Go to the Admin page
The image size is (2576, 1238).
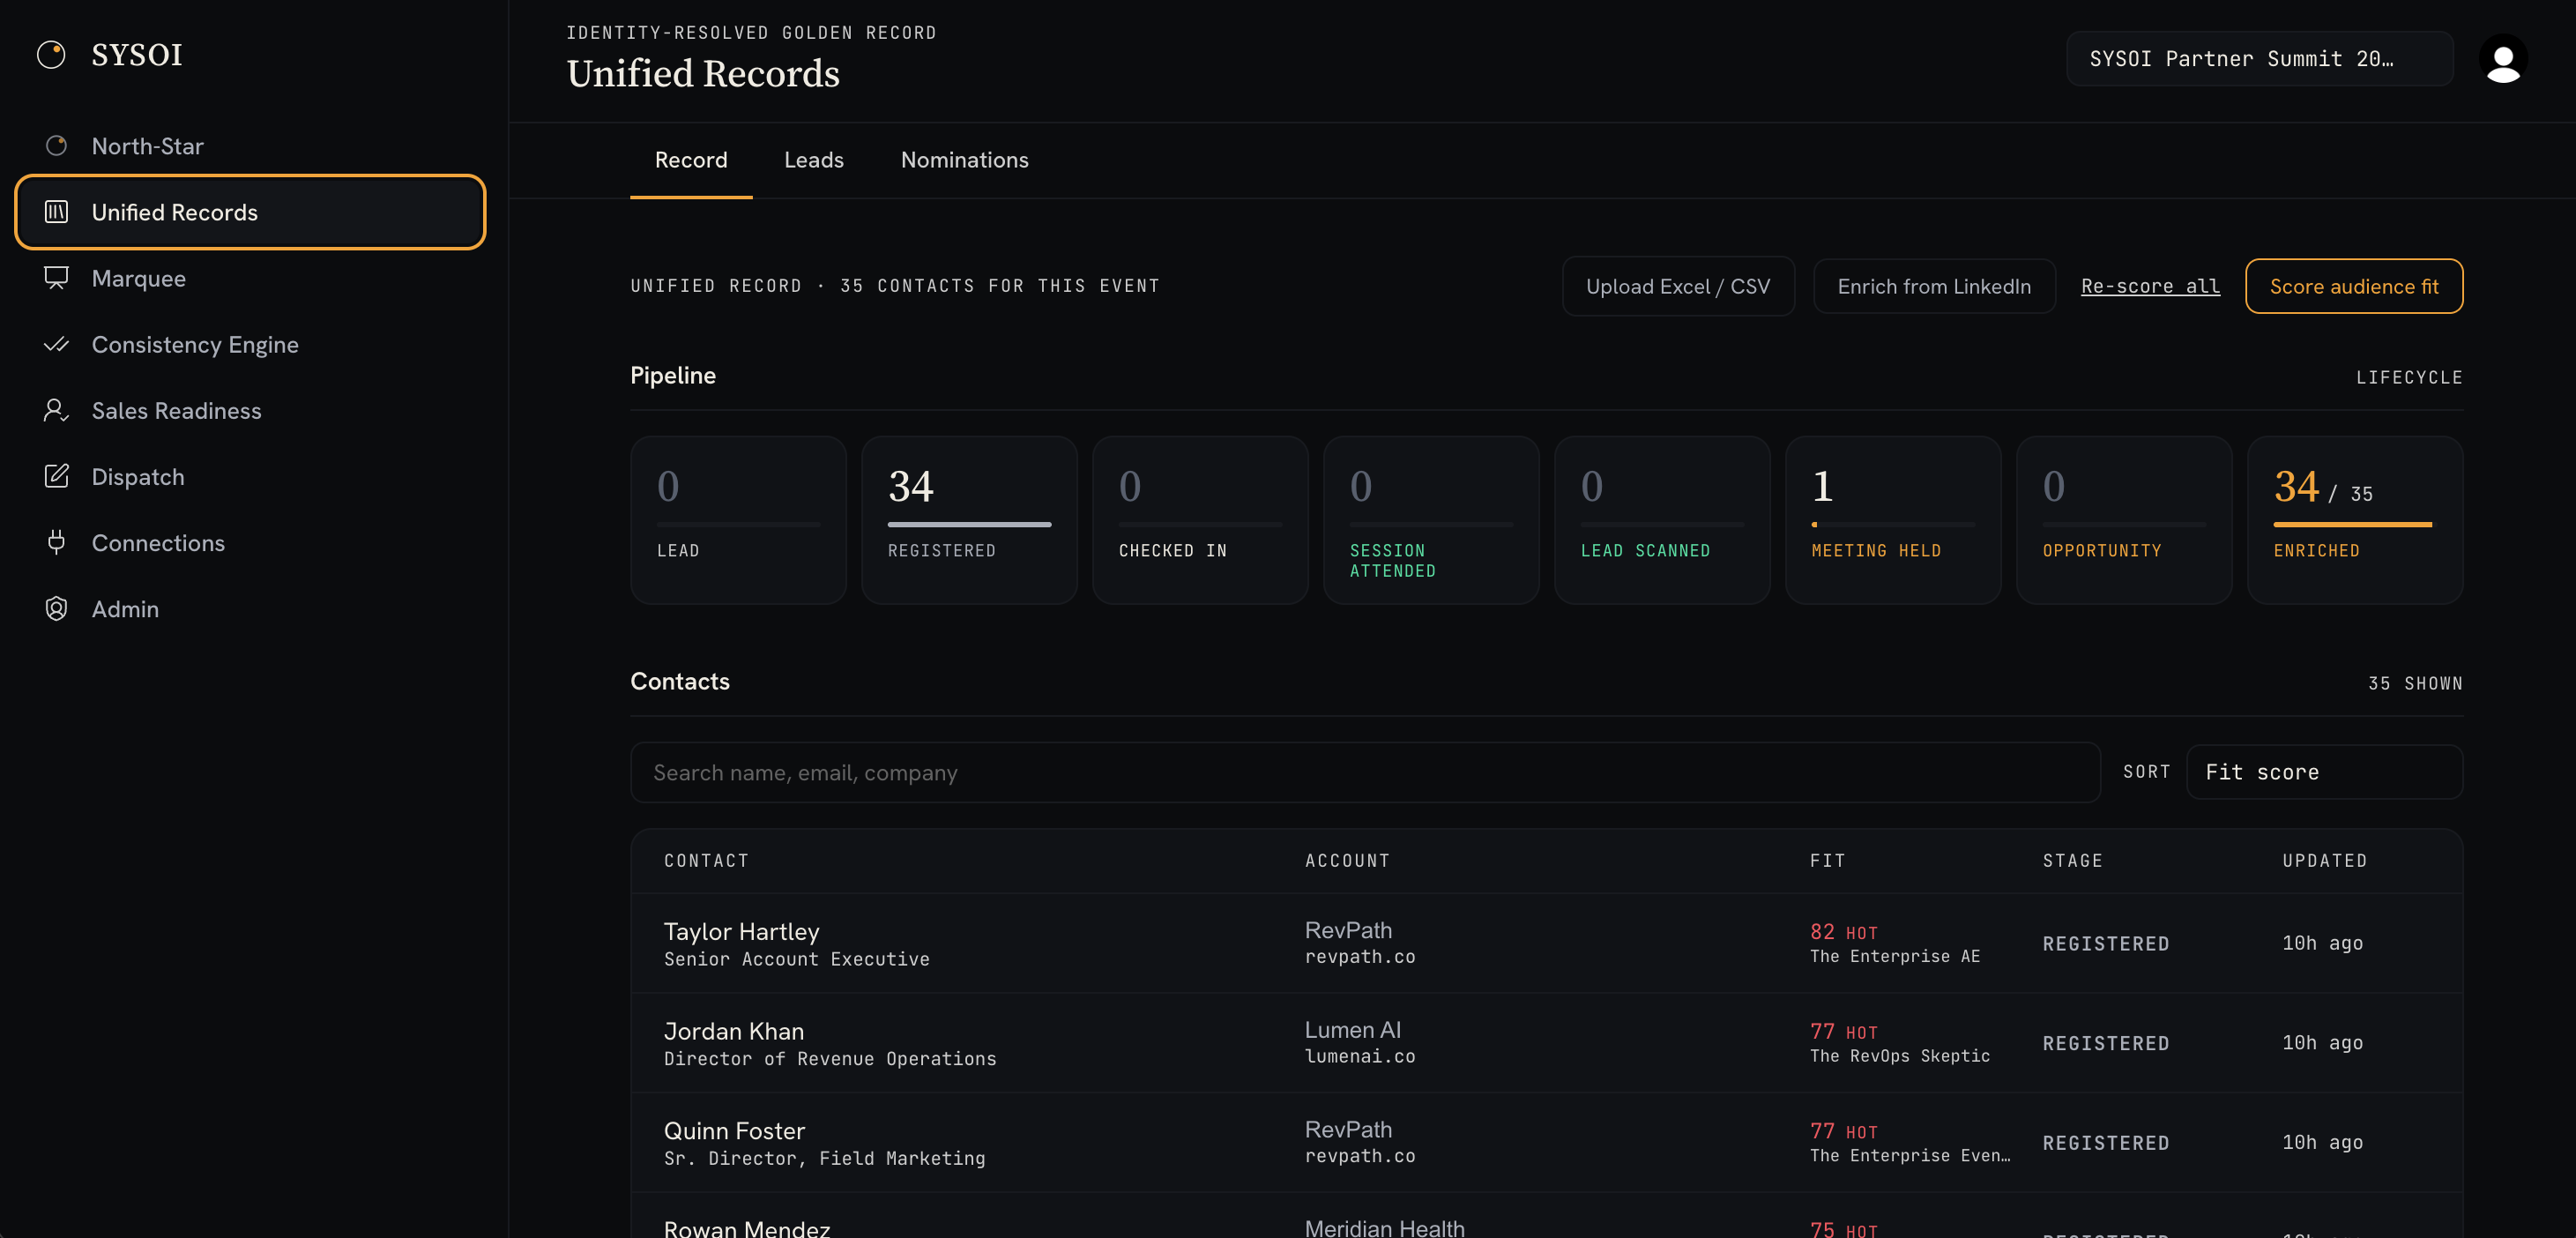(250, 608)
